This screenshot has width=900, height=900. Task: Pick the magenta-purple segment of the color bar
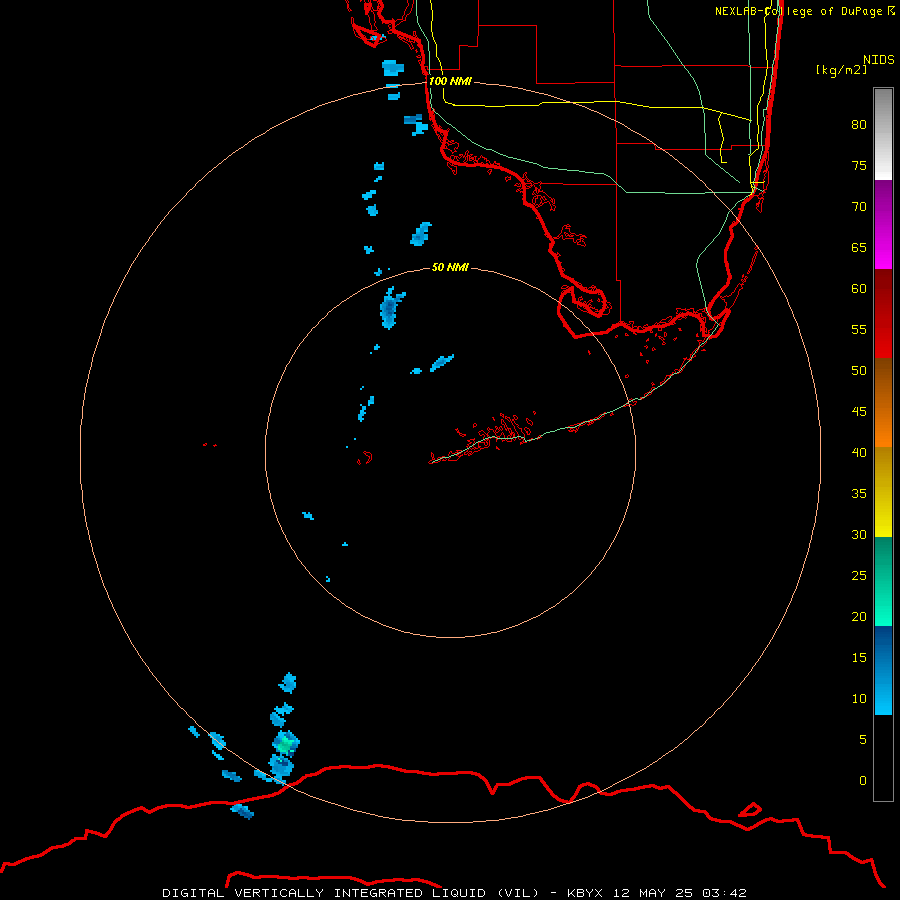(x=883, y=224)
